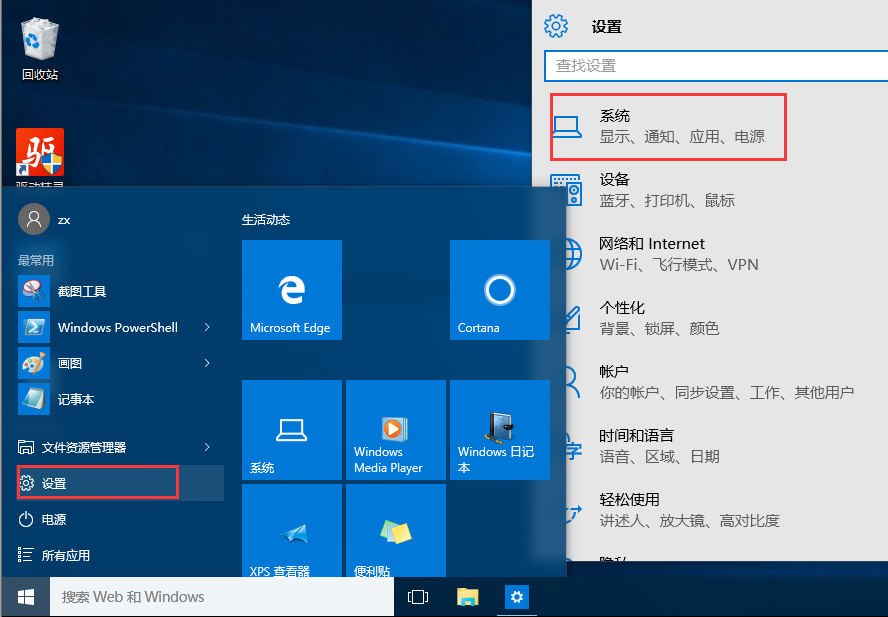
Task: Expand the 文件资源管理器 submenu arrow
Action: [207, 447]
